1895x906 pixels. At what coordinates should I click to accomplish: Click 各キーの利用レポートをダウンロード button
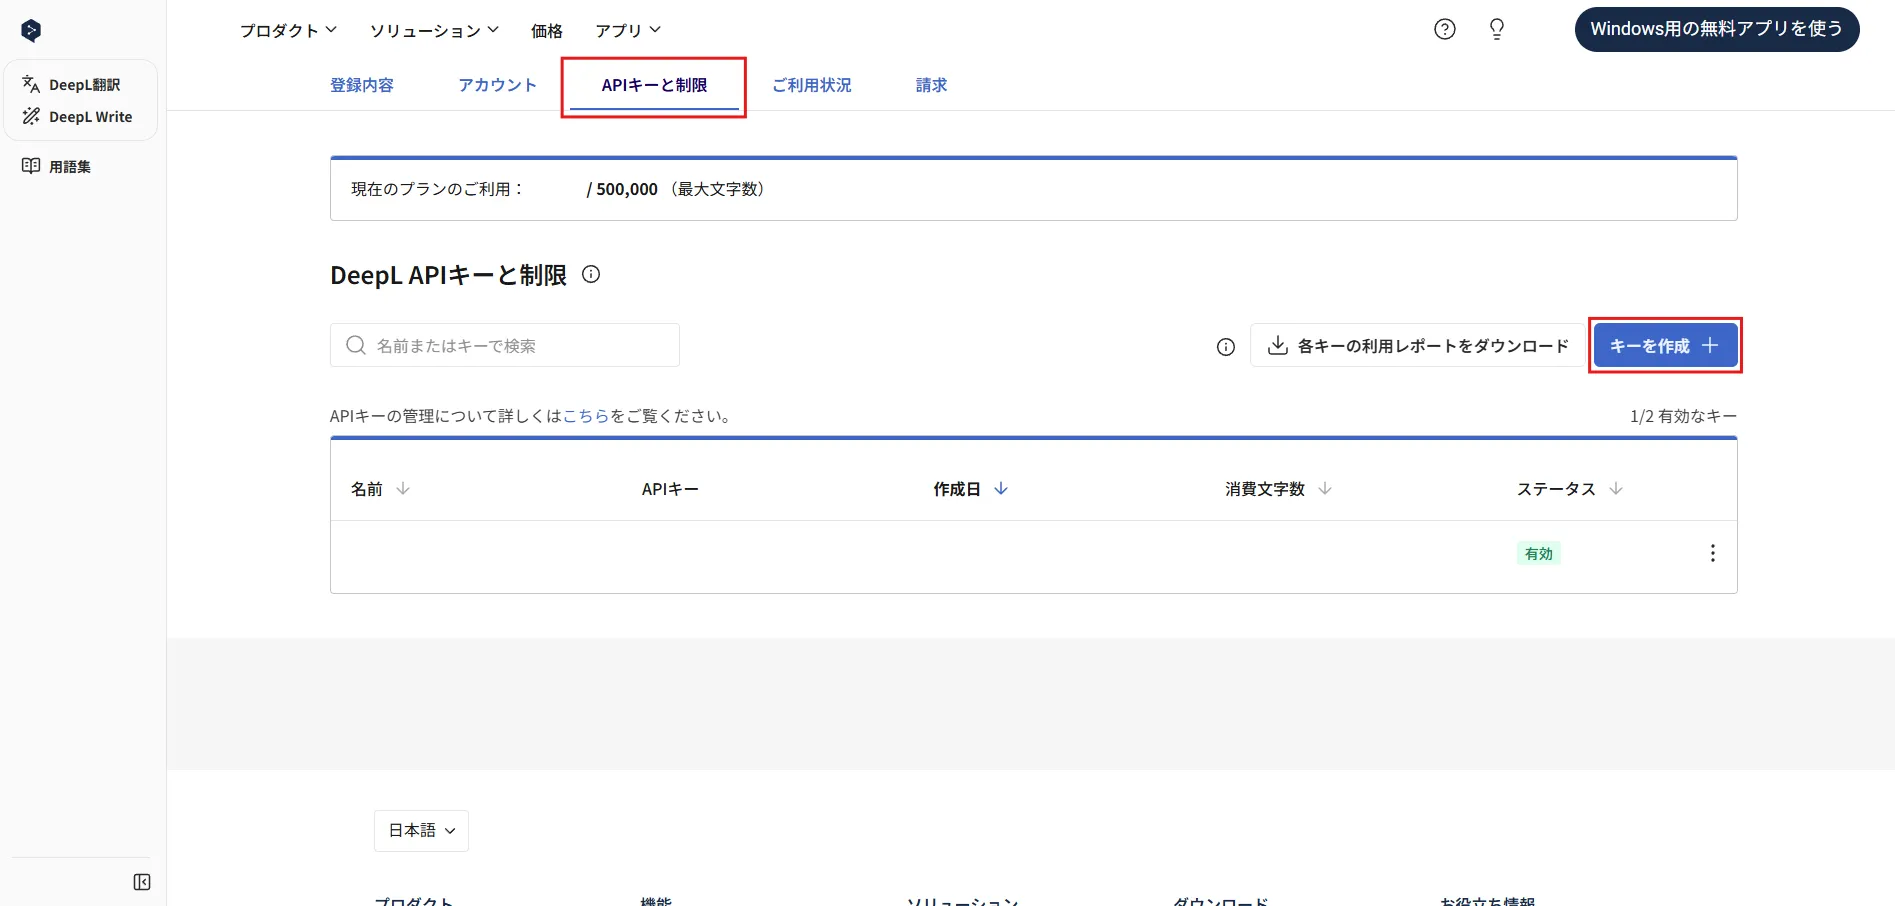point(1417,346)
